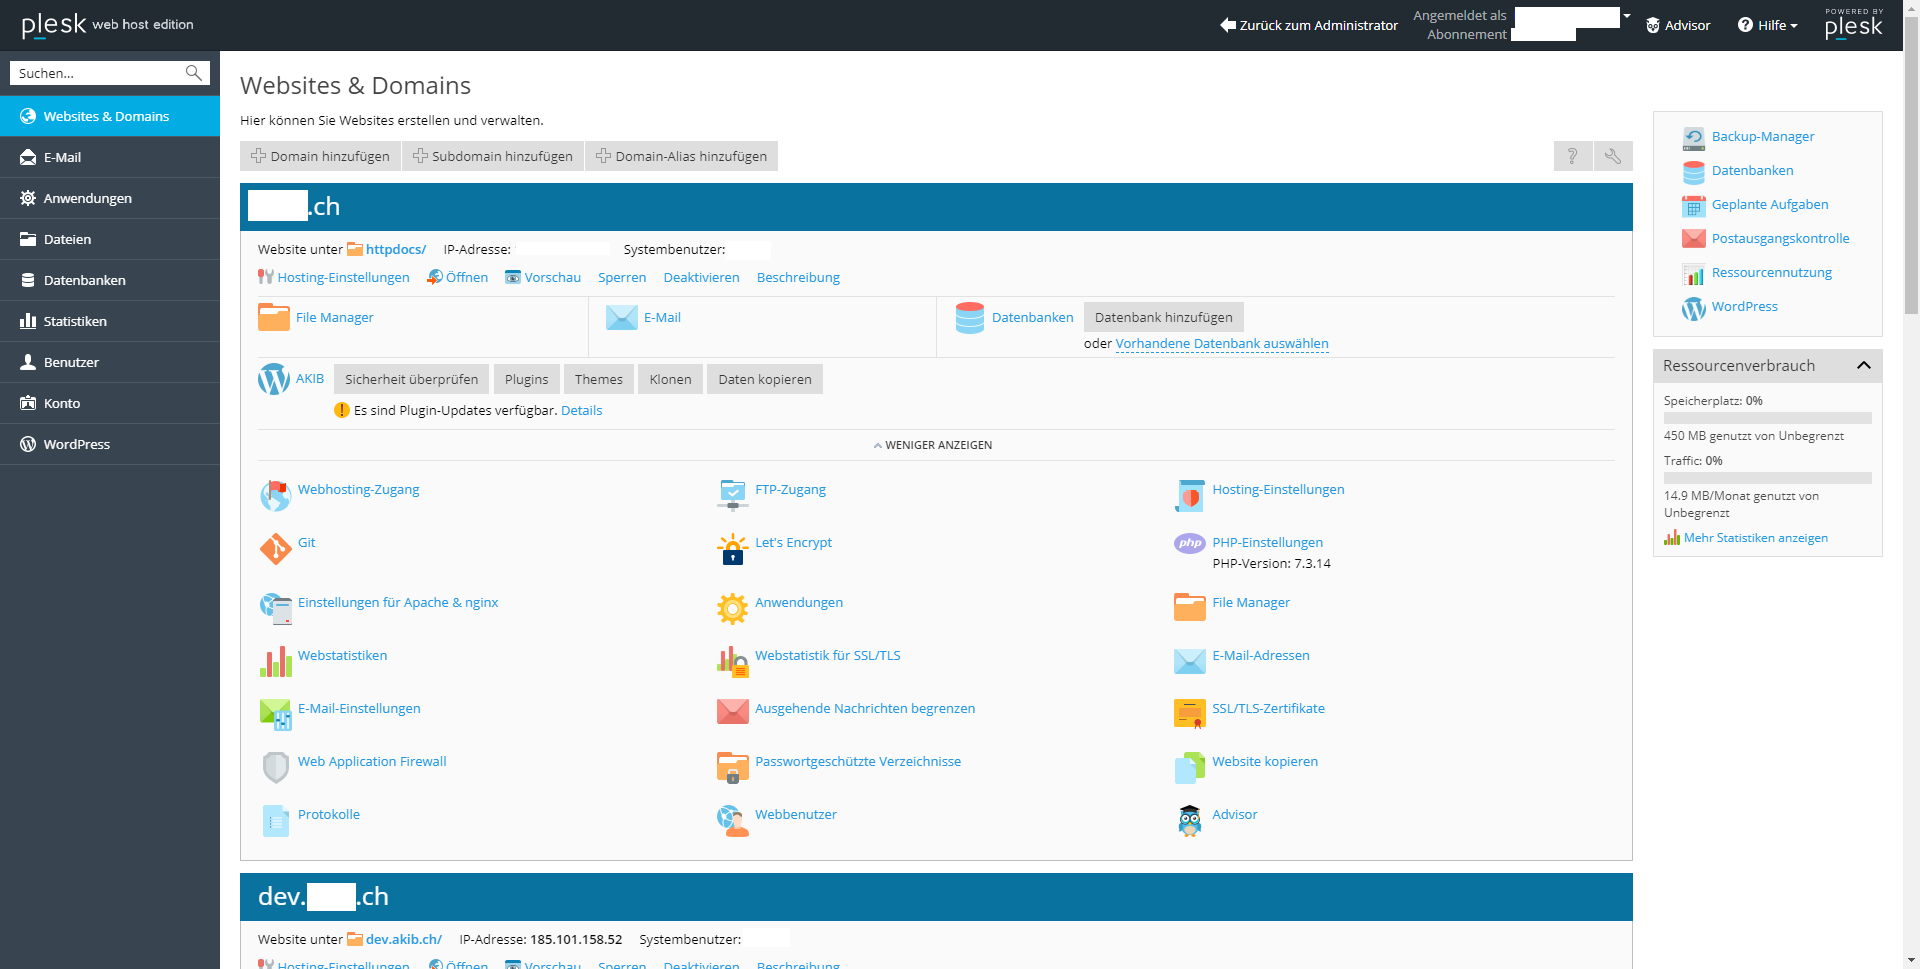The height and width of the screenshot is (969, 1920).
Task: Click the E-Mail-Einstellungen icon
Action: pyautogui.click(x=275, y=714)
